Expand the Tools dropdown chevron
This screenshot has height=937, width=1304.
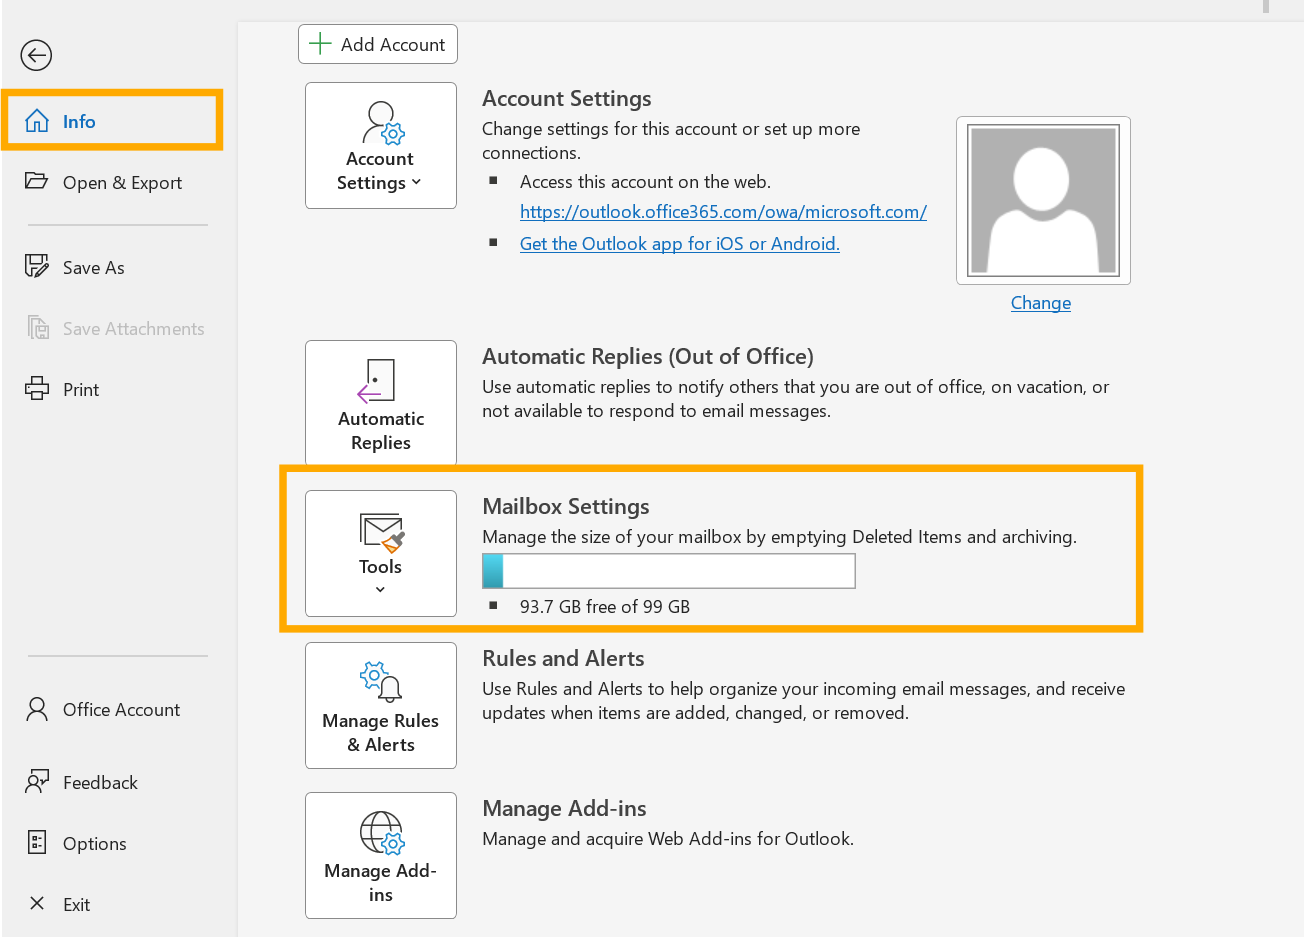tap(380, 590)
